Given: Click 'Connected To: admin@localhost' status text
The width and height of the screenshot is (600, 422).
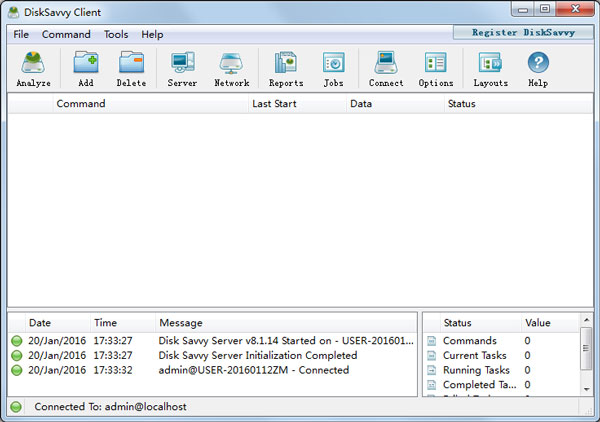Looking at the screenshot, I should pos(110,407).
